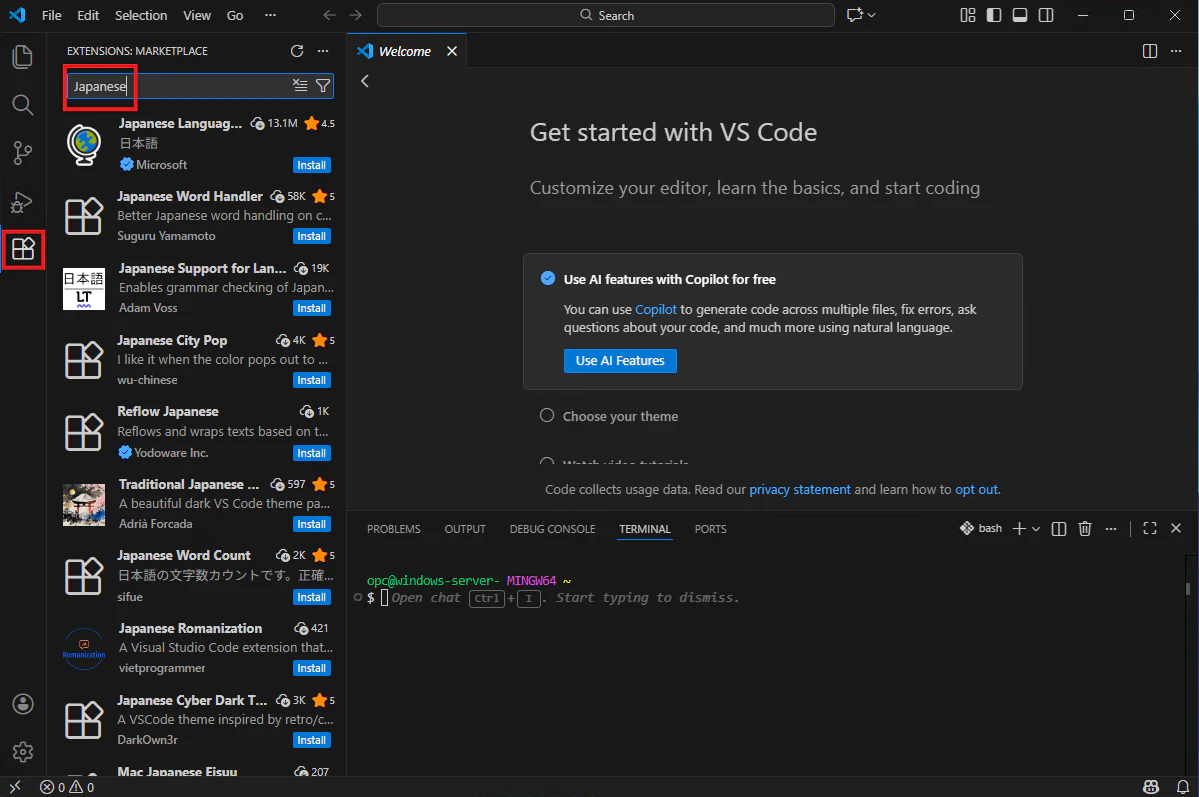Install the Japanese Word Handler extension
The height and width of the screenshot is (797, 1199).
(311, 236)
